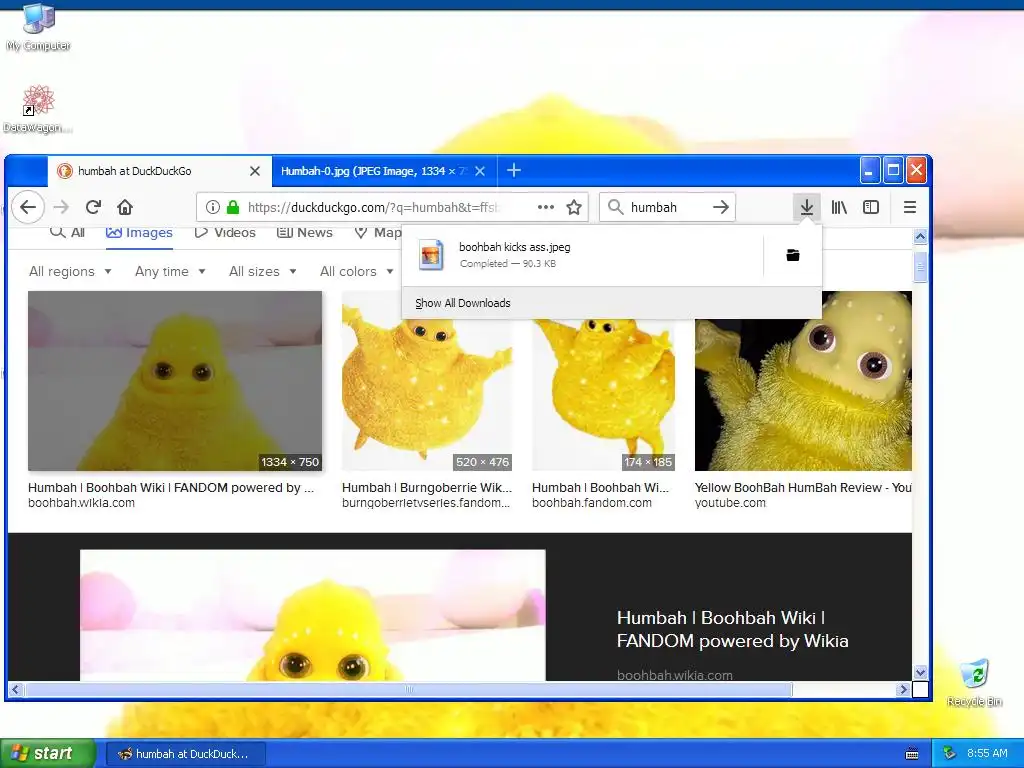1024x768 pixels.
Task: Click the vertical scrollbar thumb
Action: point(920,266)
